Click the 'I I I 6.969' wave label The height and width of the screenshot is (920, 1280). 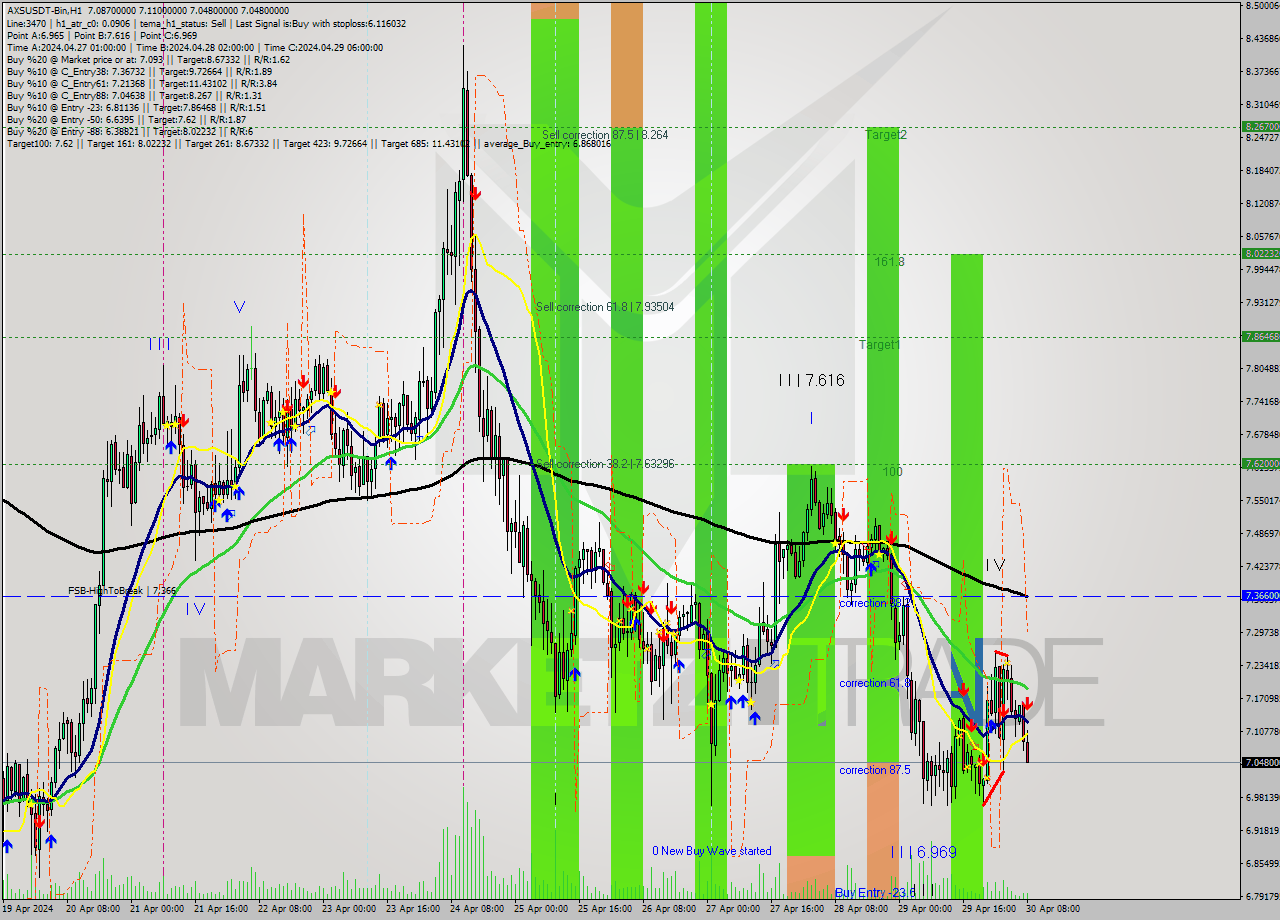click(x=923, y=852)
